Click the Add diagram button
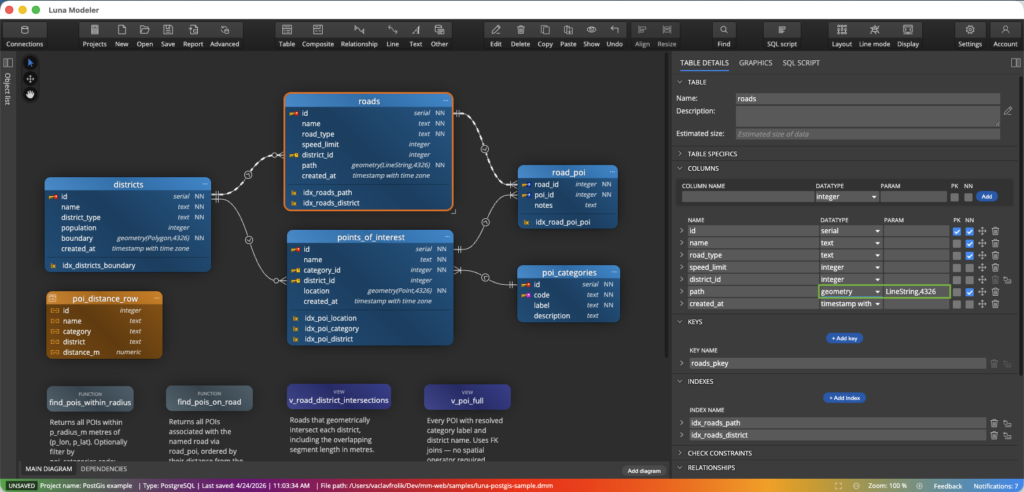The width and height of the screenshot is (1024, 492). click(645, 470)
